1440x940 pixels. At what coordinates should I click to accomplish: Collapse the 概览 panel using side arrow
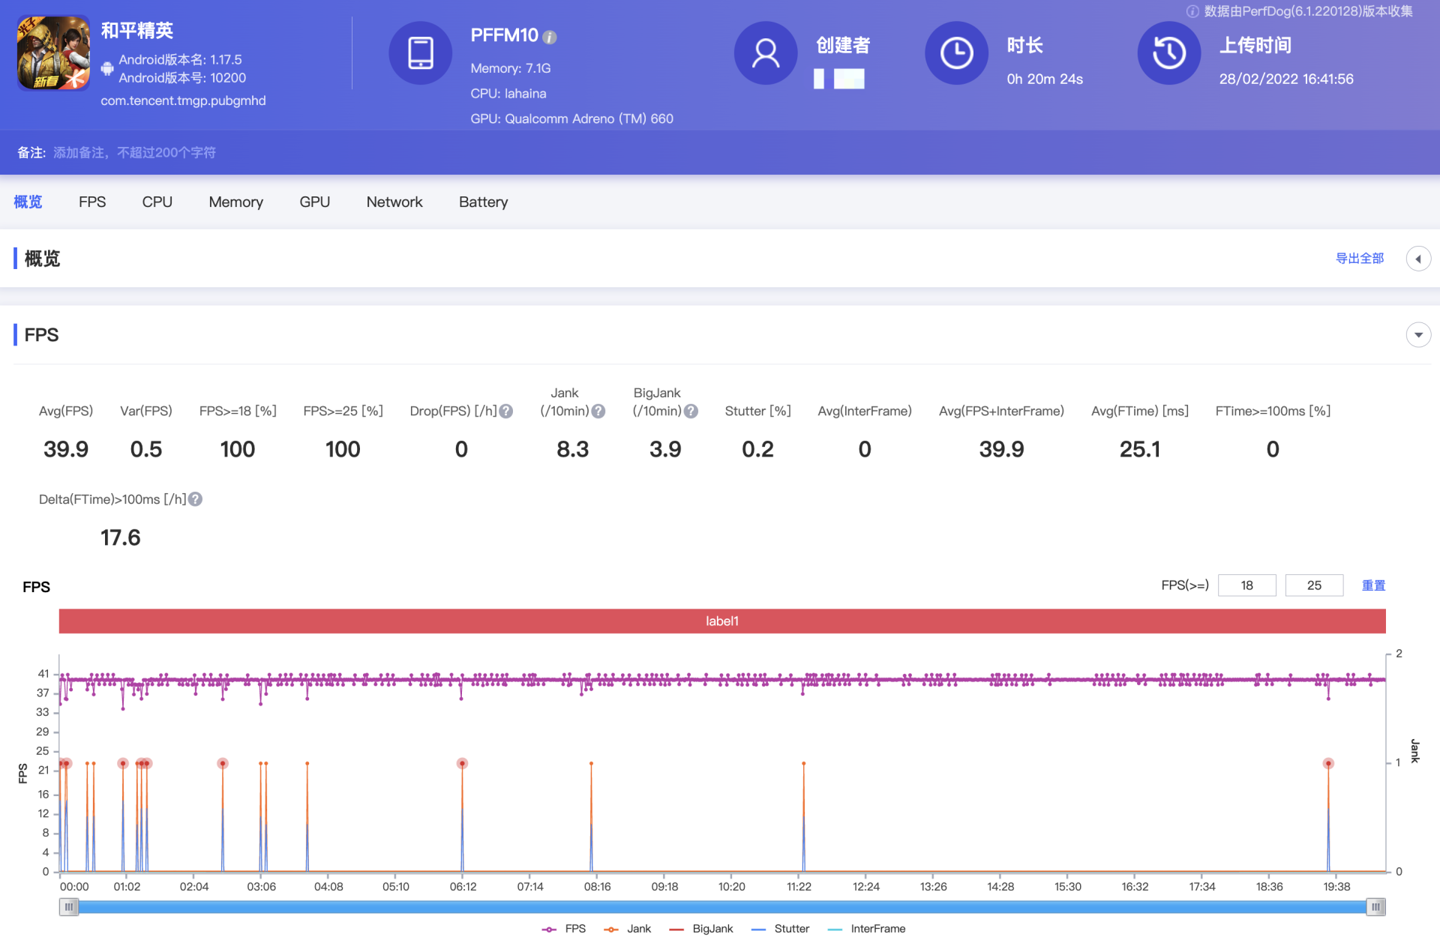1418,259
